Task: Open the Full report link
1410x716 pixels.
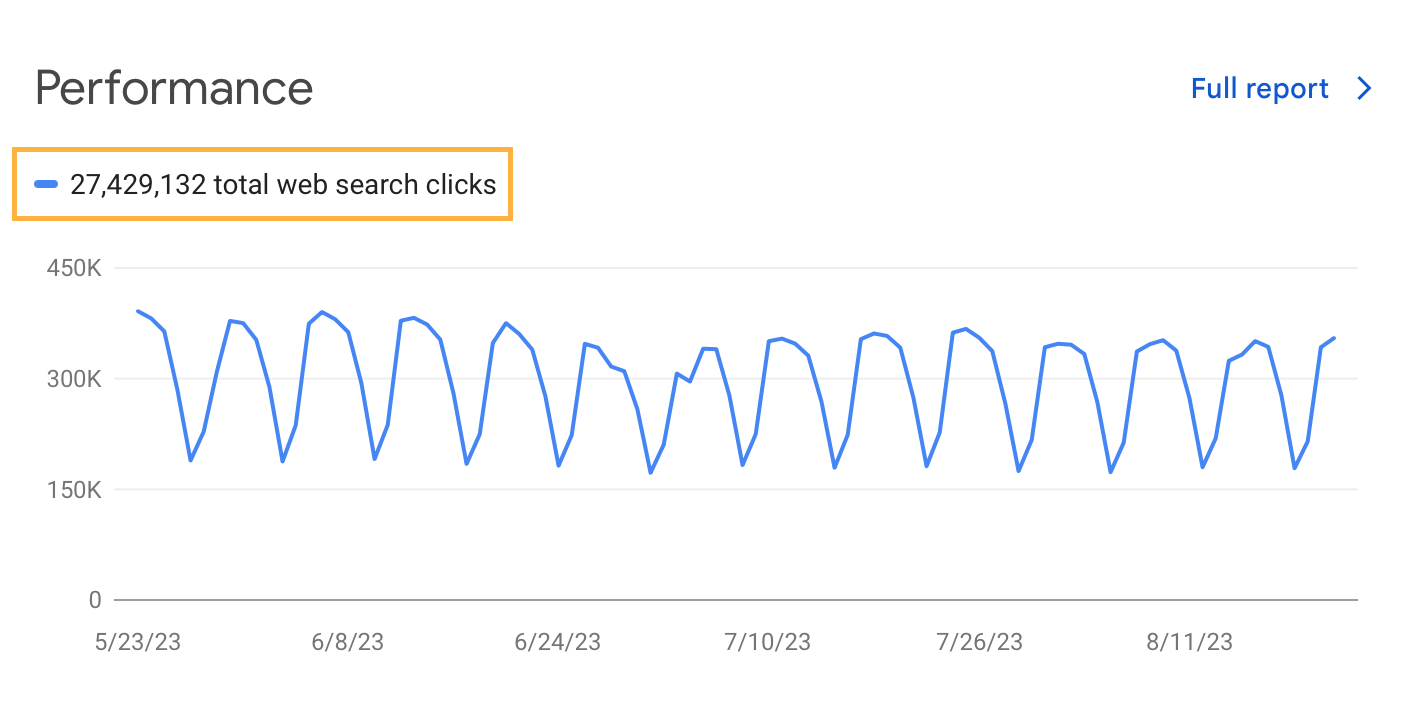Action: coord(1259,89)
